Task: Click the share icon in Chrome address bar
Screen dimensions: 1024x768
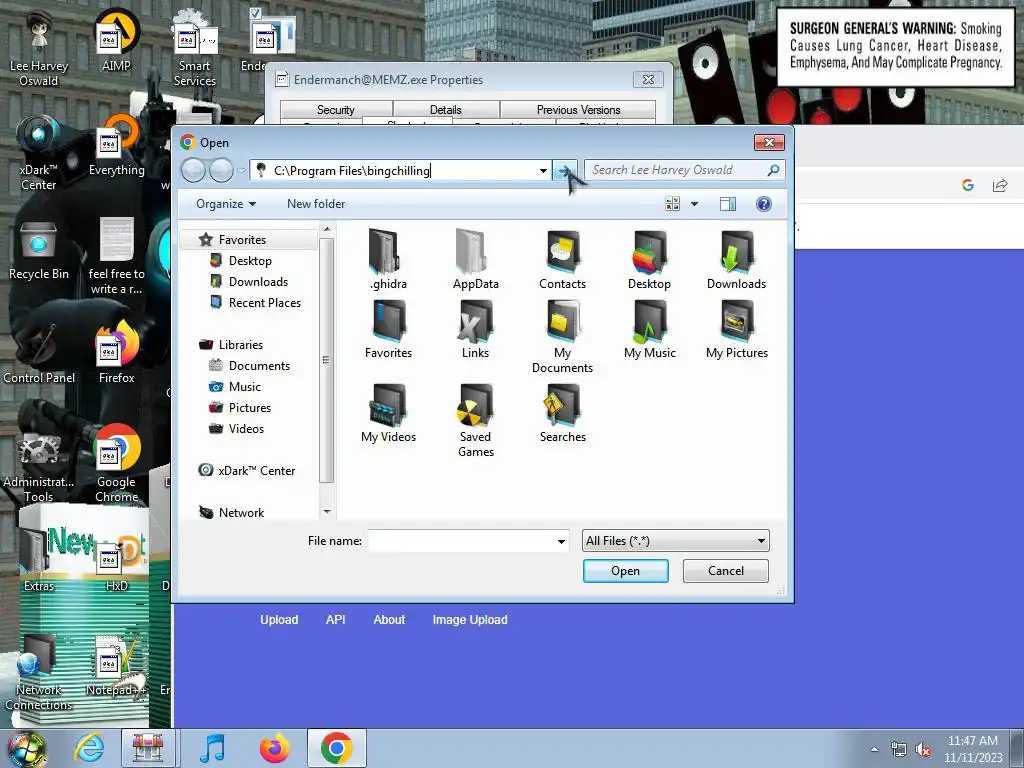Action: 1000,185
